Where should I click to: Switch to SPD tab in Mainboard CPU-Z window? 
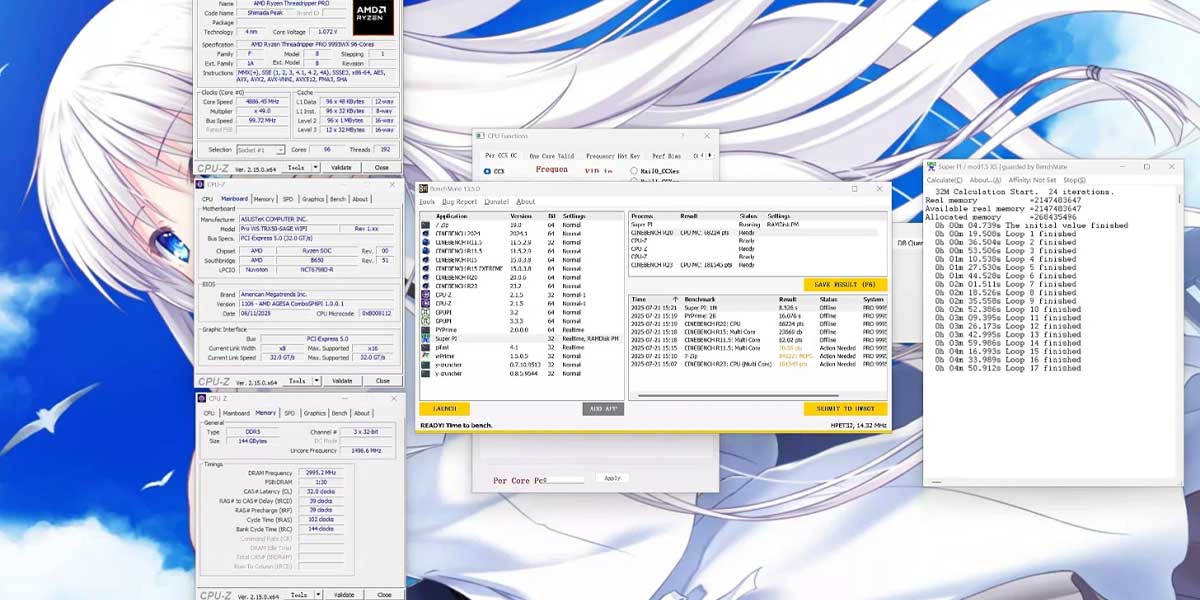point(288,199)
